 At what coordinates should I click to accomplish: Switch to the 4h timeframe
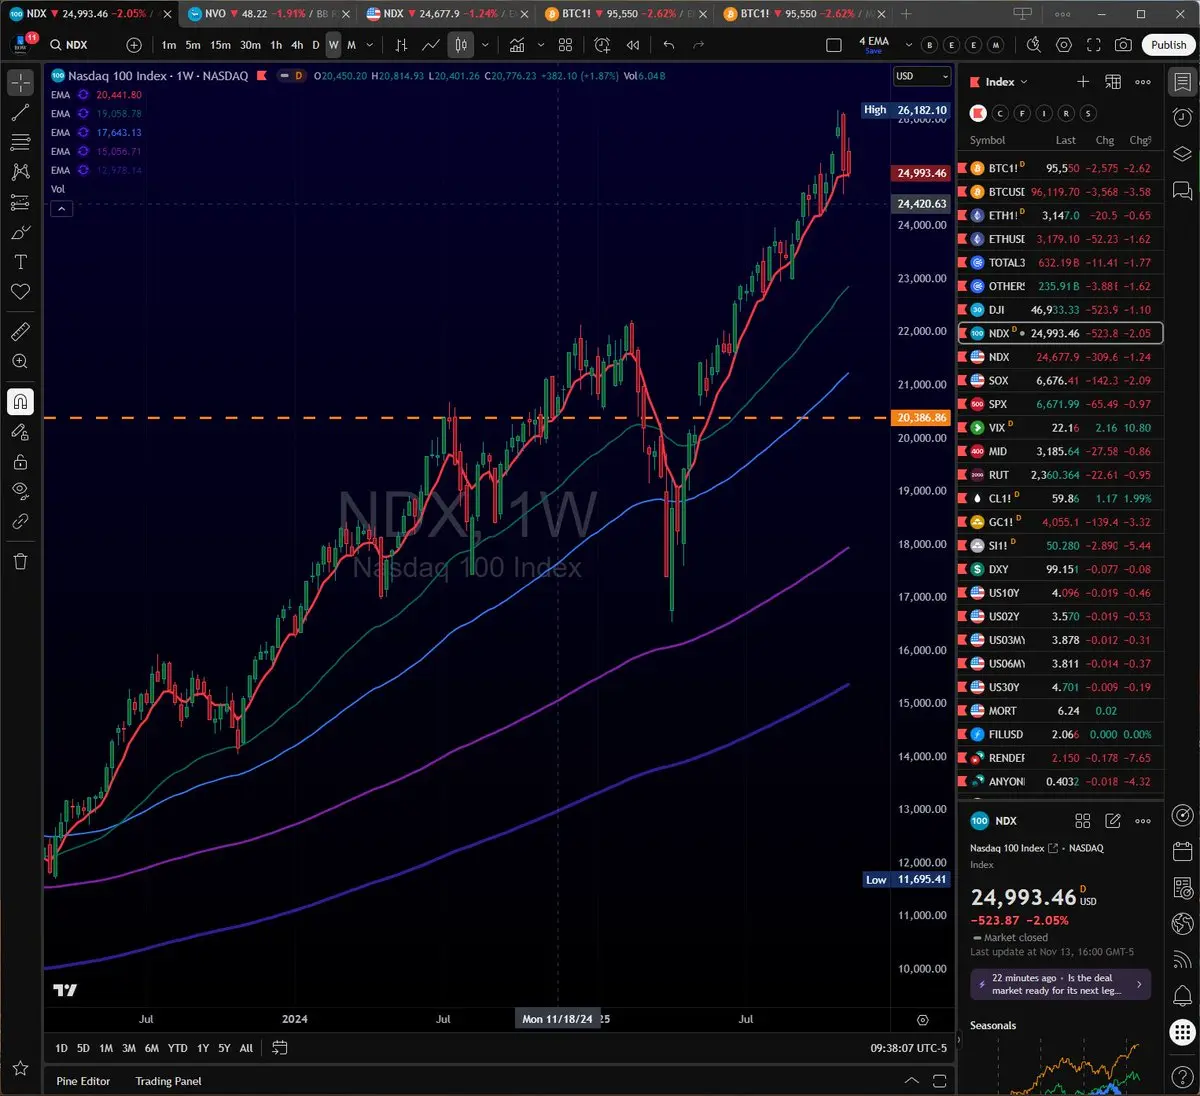click(297, 45)
